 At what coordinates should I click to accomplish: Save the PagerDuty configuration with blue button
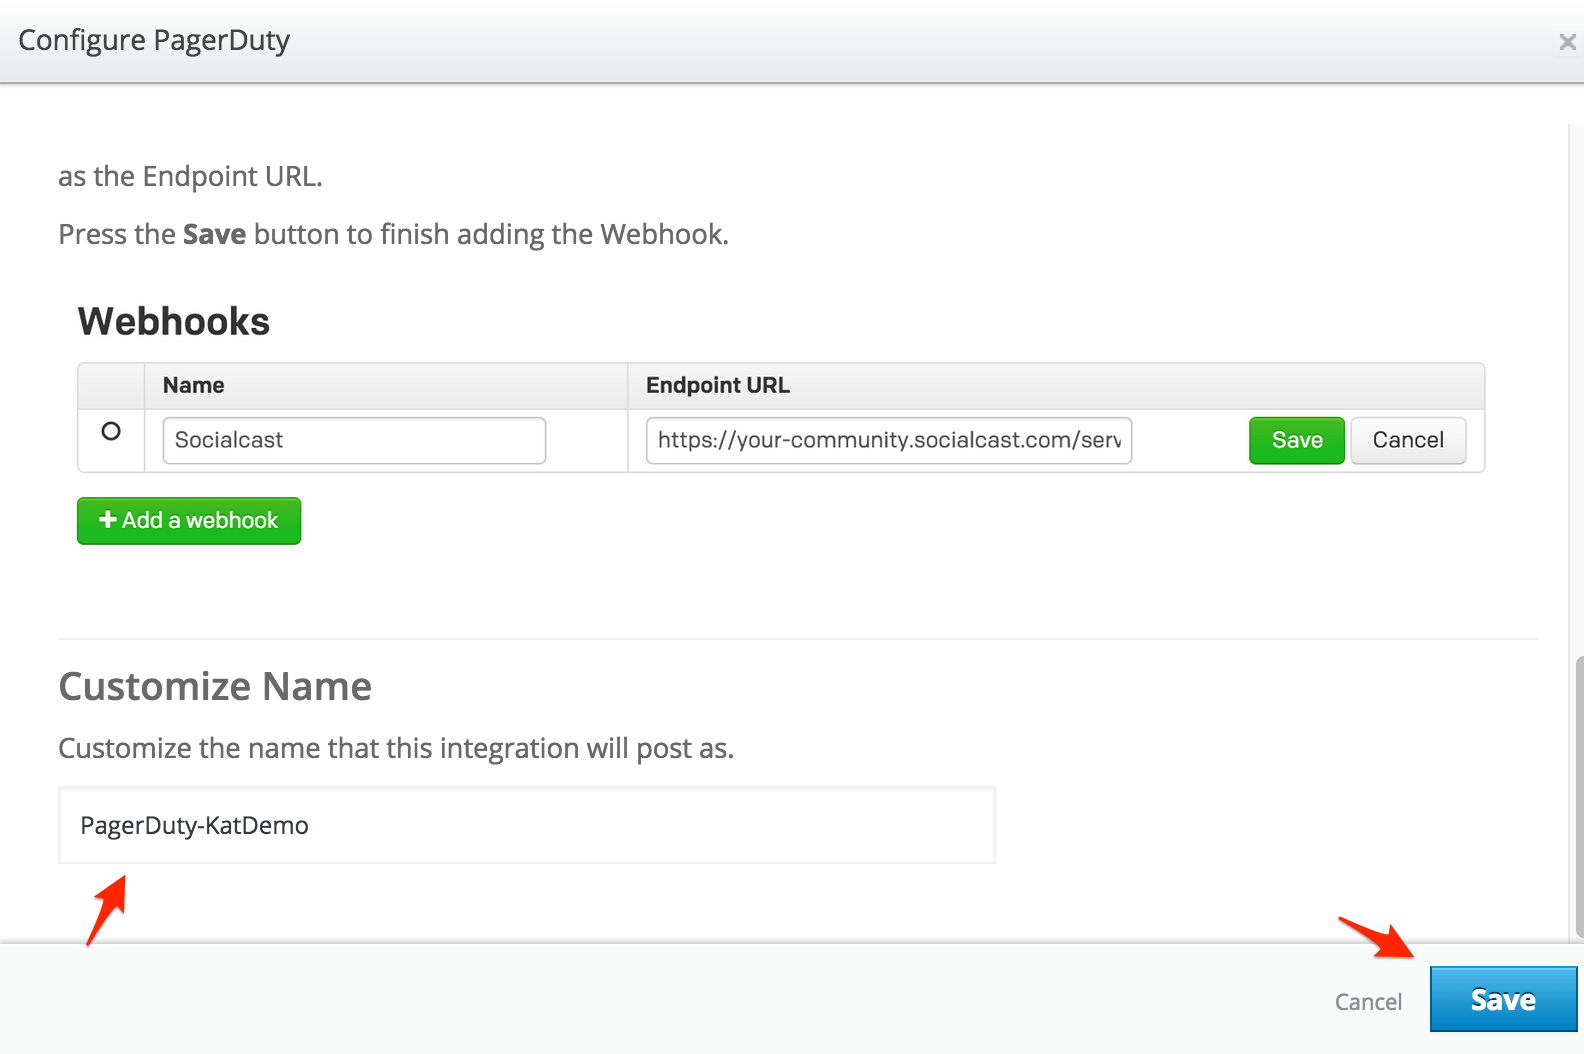[1503, 999]
